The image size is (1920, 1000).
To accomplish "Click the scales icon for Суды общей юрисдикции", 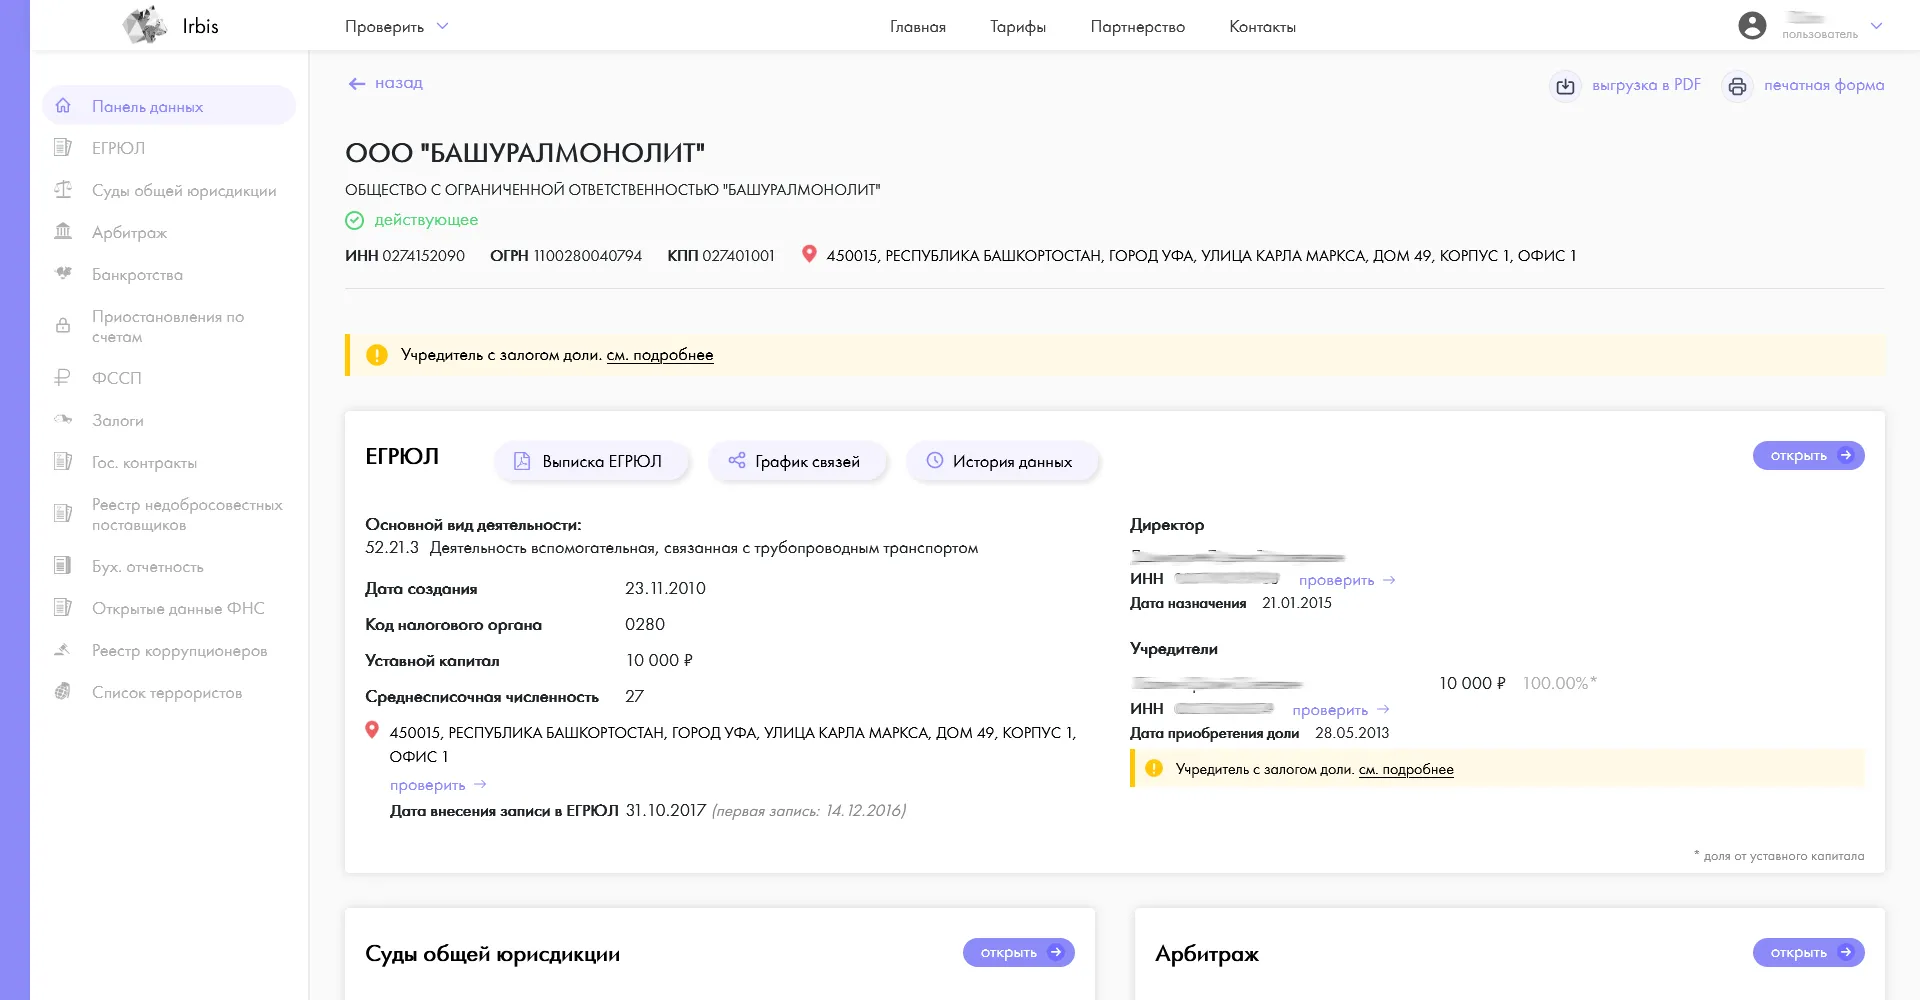I will (63, 189).
